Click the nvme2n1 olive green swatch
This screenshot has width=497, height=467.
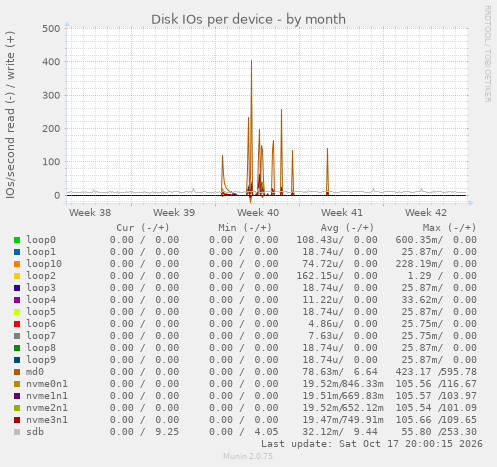pyautogui.click(x=17, y=408)
